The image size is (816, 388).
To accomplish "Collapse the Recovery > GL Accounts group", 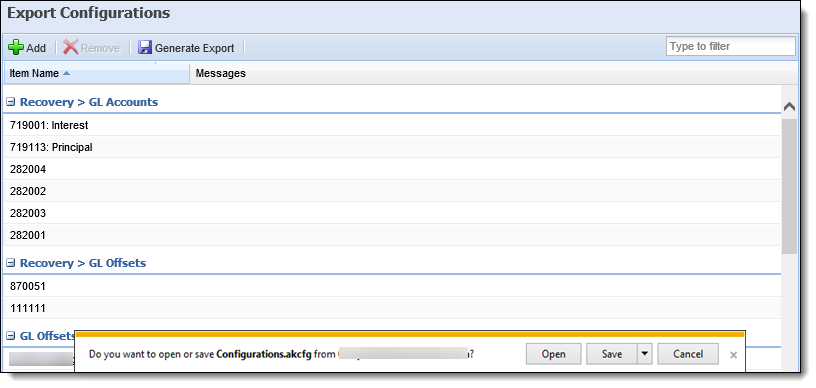I will tap(10, 102).
